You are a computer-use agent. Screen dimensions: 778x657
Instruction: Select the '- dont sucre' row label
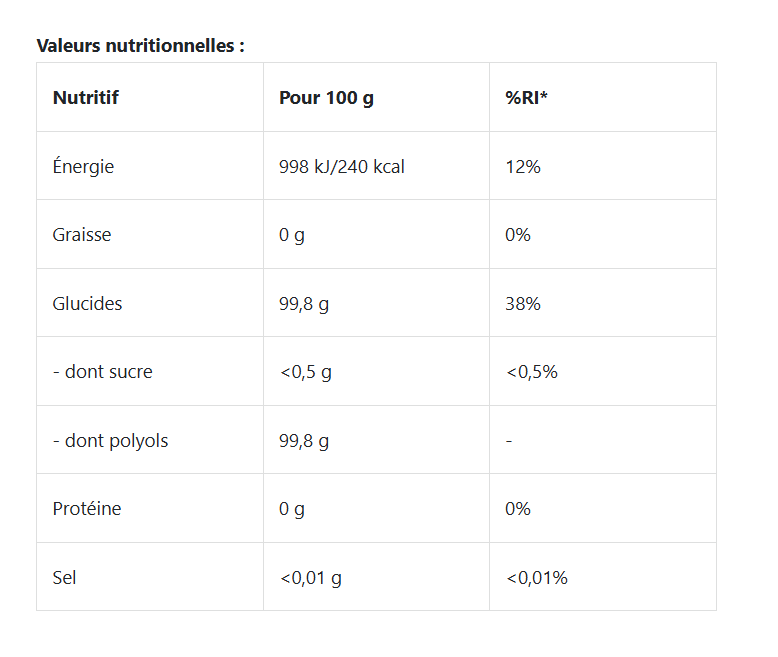[102, 372]
